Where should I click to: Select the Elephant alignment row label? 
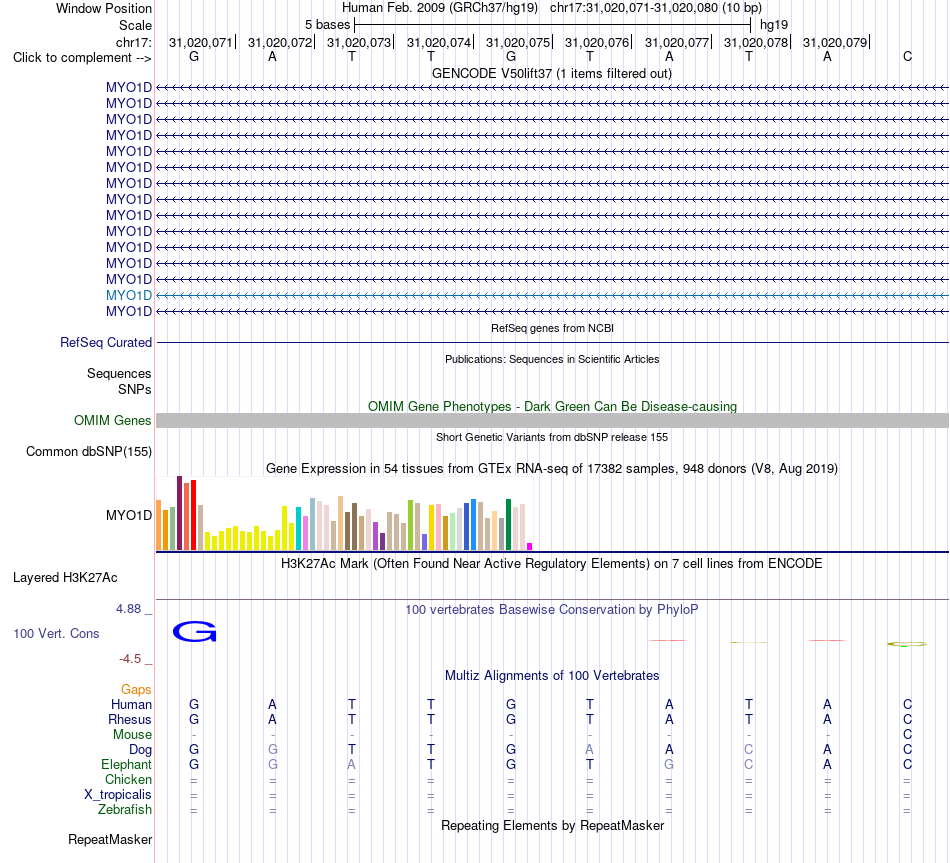[x=126, y=764]
